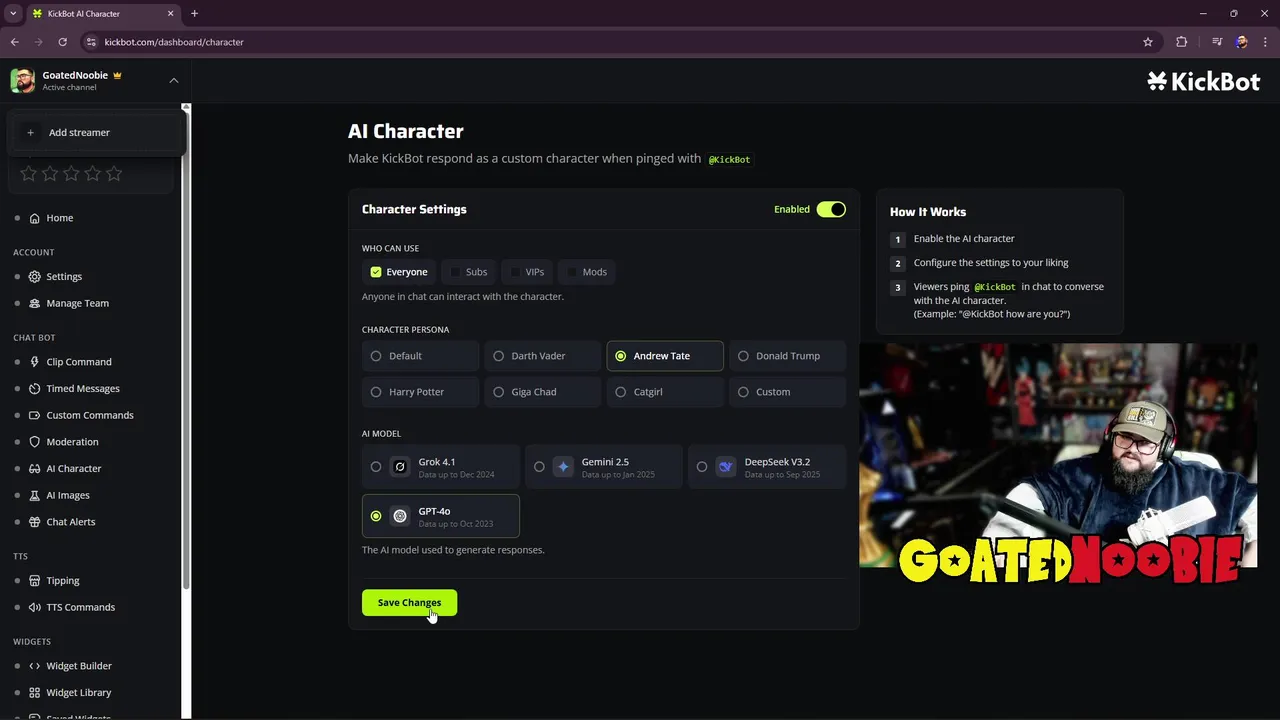The image size is (1280, 720).
Task: Click the Widget Builder code icon
Action: [35, 666]
